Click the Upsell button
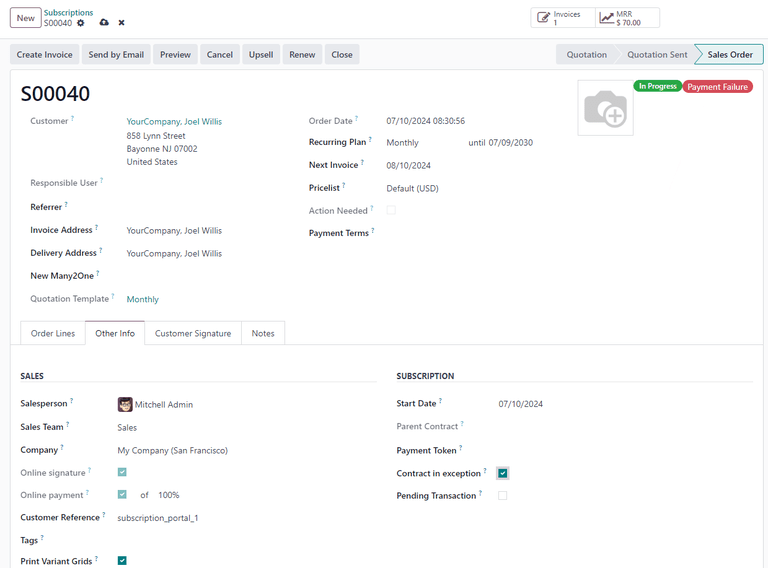Image resolution: width=768 pixels, height=568 pixels. [x=260, y=55]
